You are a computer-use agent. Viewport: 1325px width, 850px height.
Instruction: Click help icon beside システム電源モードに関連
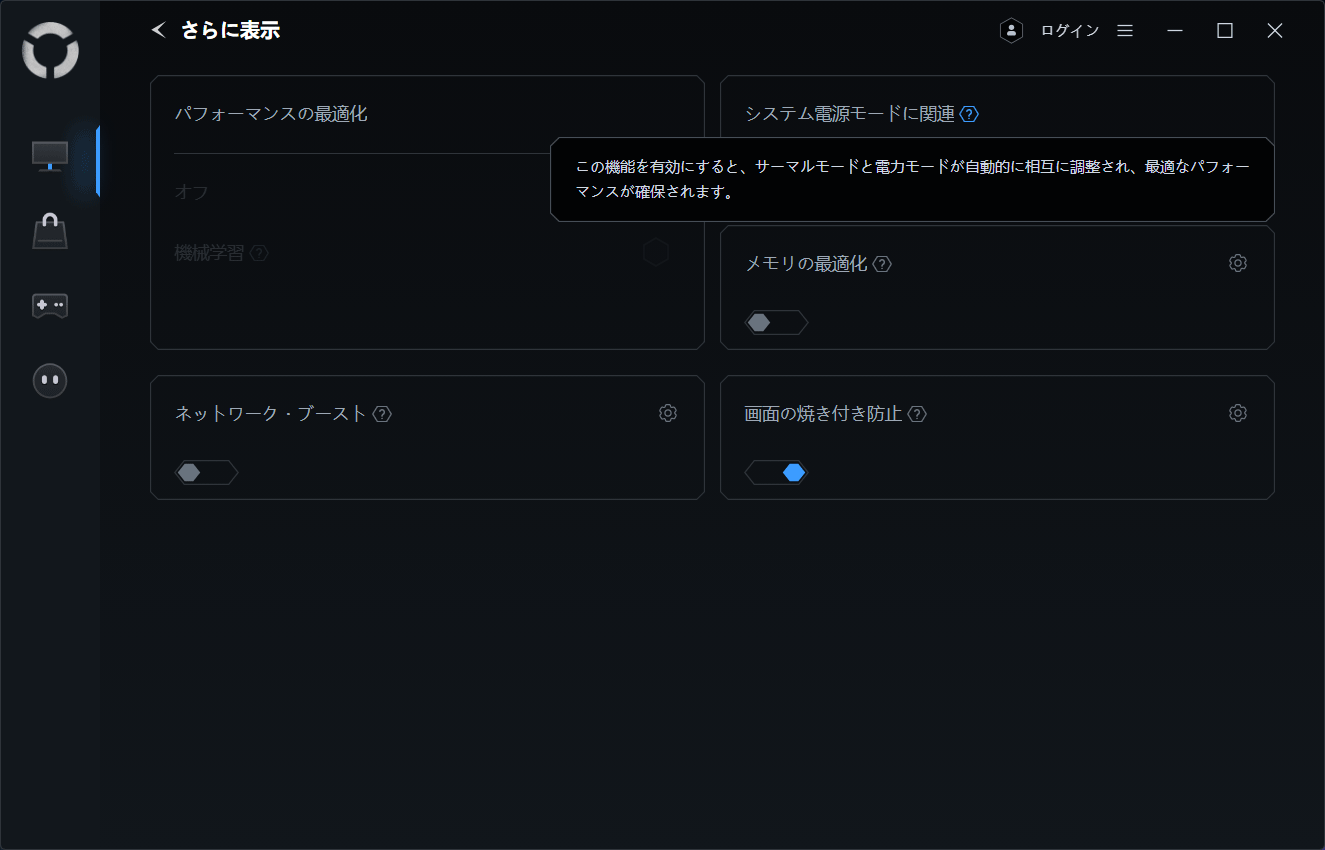coord(969,114)
